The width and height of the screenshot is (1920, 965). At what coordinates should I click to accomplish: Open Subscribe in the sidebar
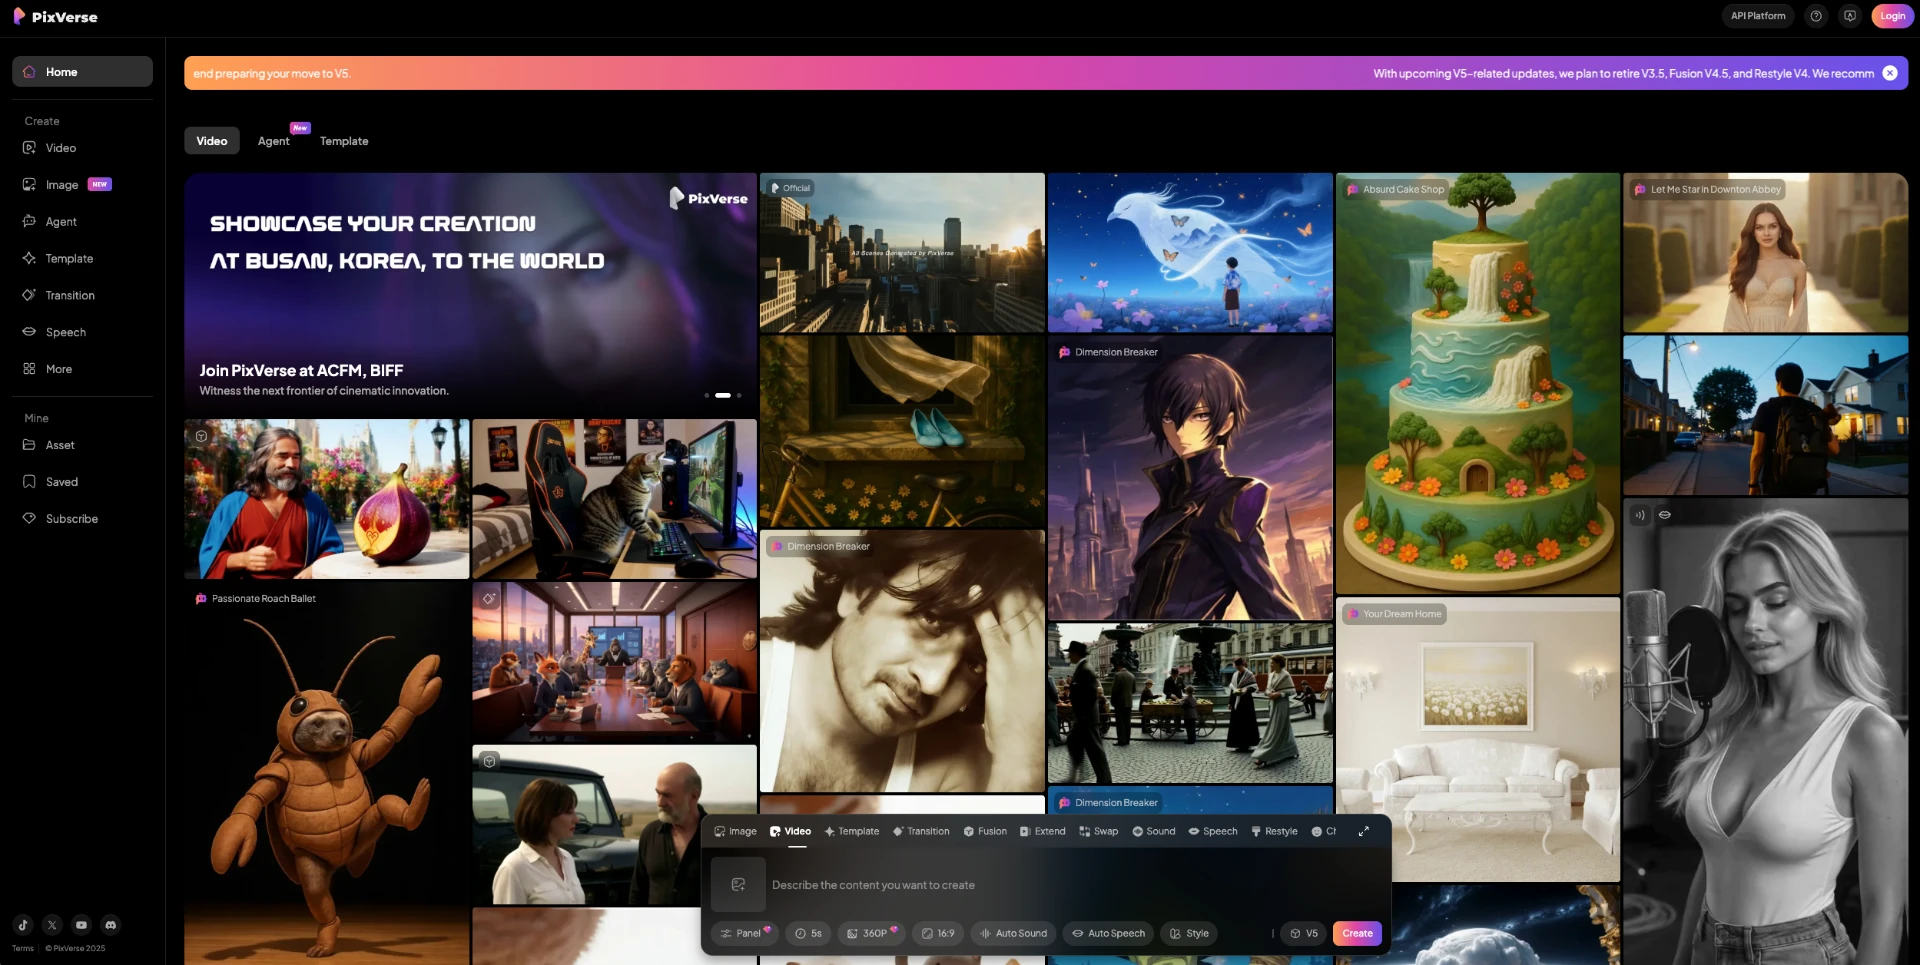click(x=82, y=519)
